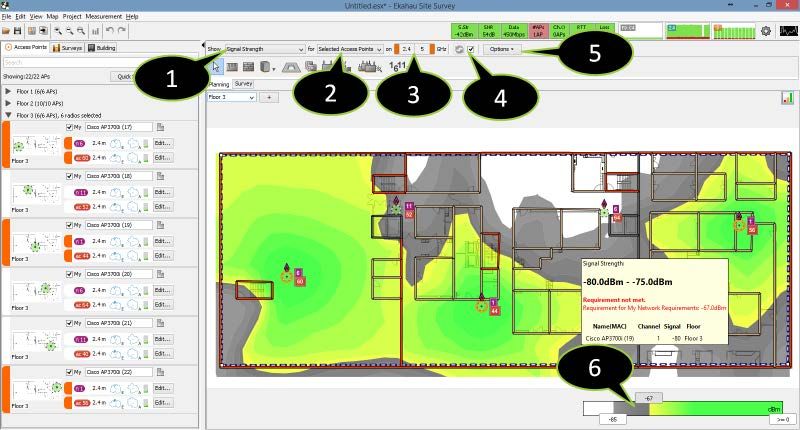Open the spectrum waveform icon
Screen dimensions: 800x430
click(788, 31)
